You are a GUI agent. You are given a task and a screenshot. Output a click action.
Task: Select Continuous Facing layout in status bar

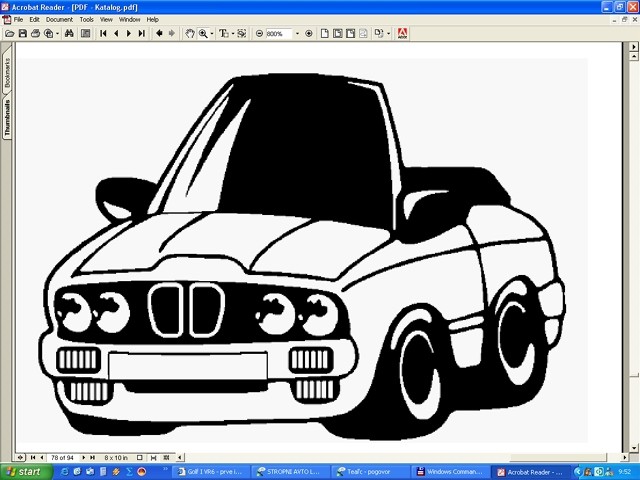pyautogui.click(x=166, y=458)
